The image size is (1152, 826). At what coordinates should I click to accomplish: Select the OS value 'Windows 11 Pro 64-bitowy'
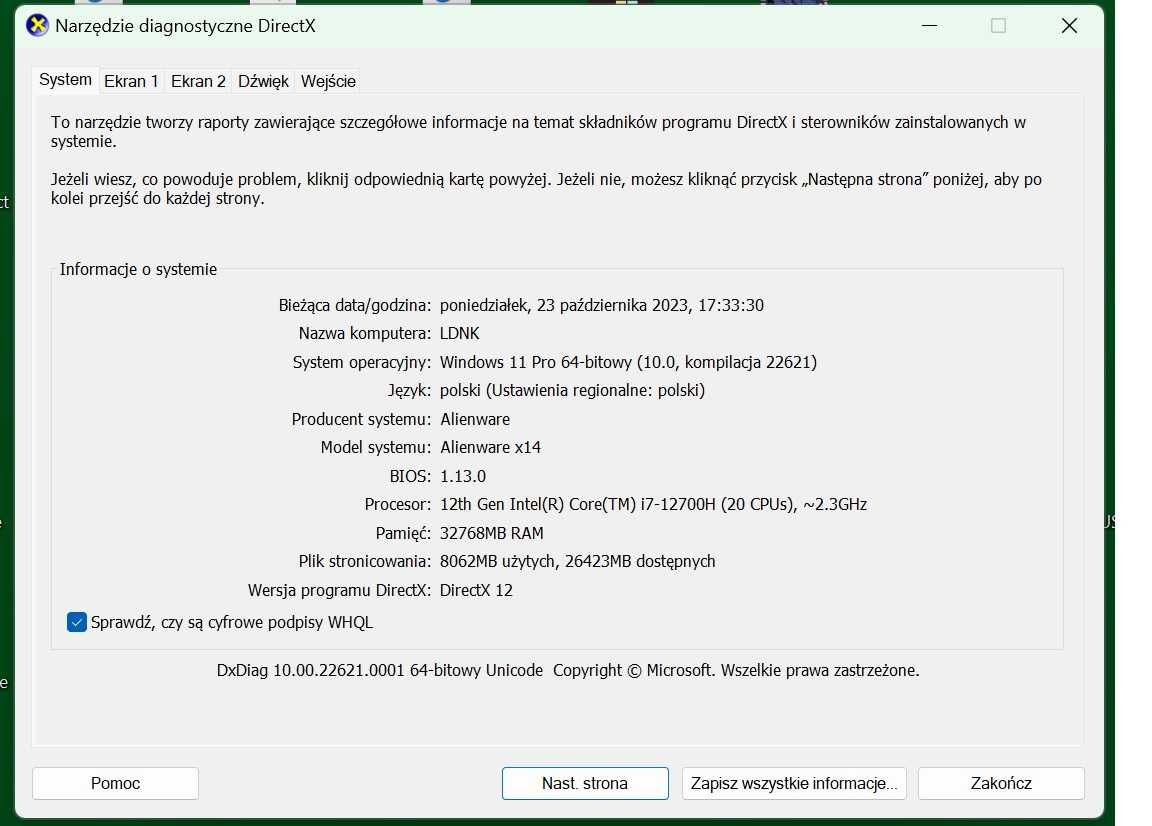pos(536,362)
